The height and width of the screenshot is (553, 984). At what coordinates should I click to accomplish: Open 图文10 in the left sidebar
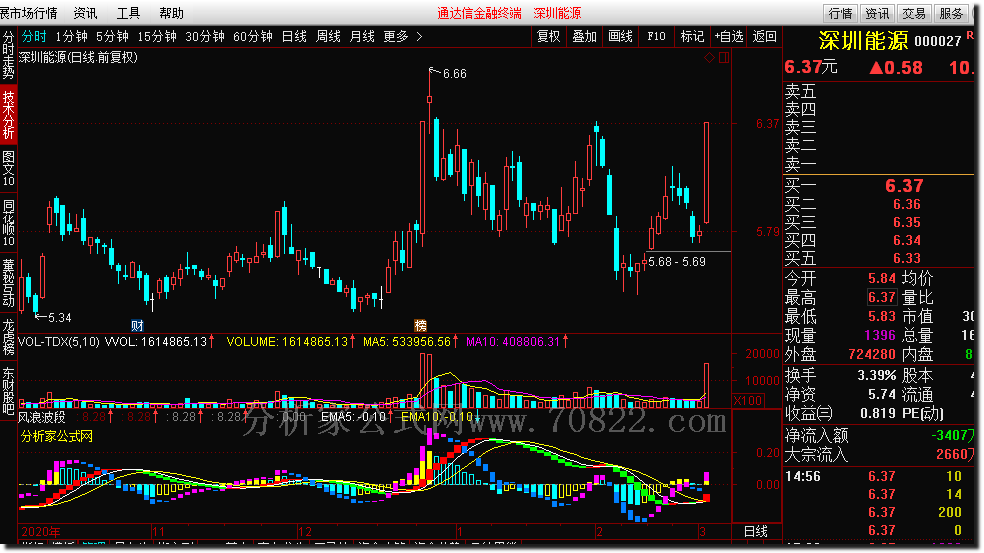(8, 168)
